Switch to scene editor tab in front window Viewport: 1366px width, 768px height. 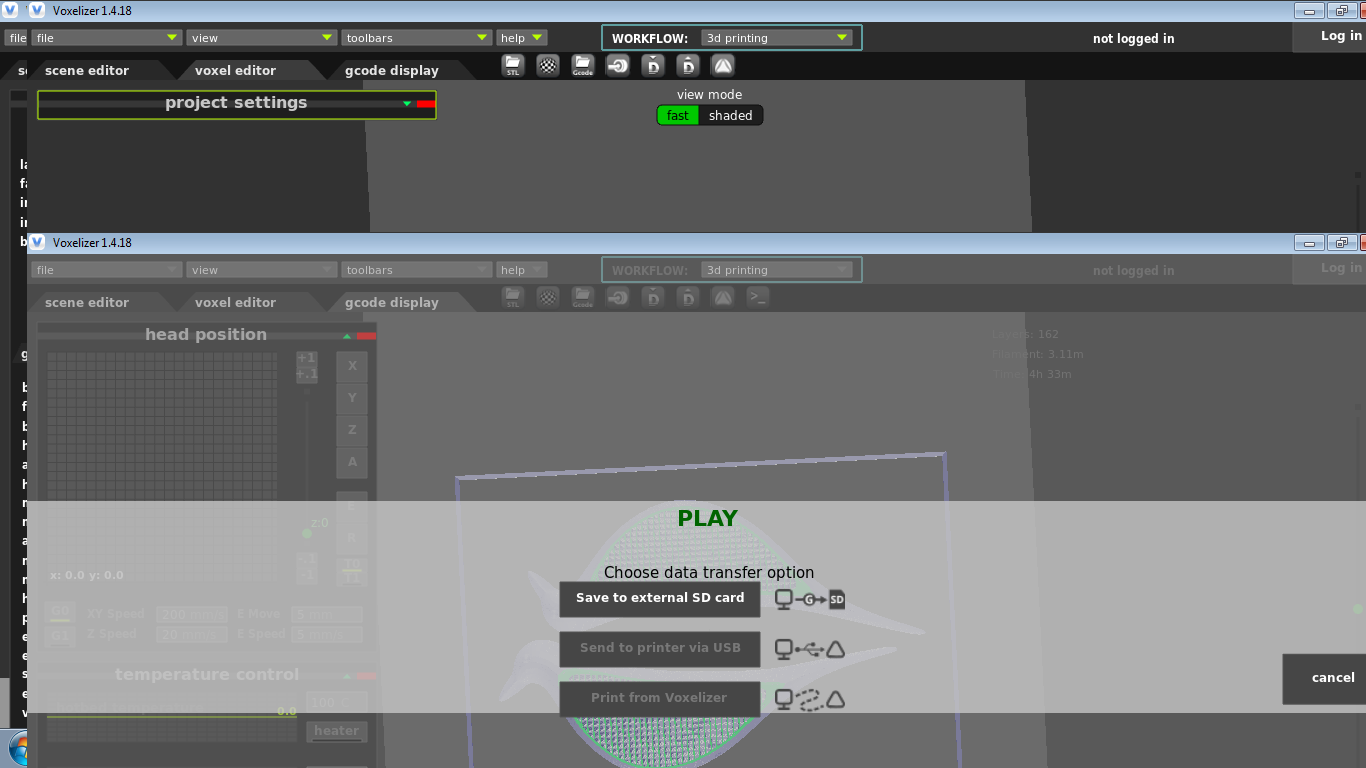point(87,302)
